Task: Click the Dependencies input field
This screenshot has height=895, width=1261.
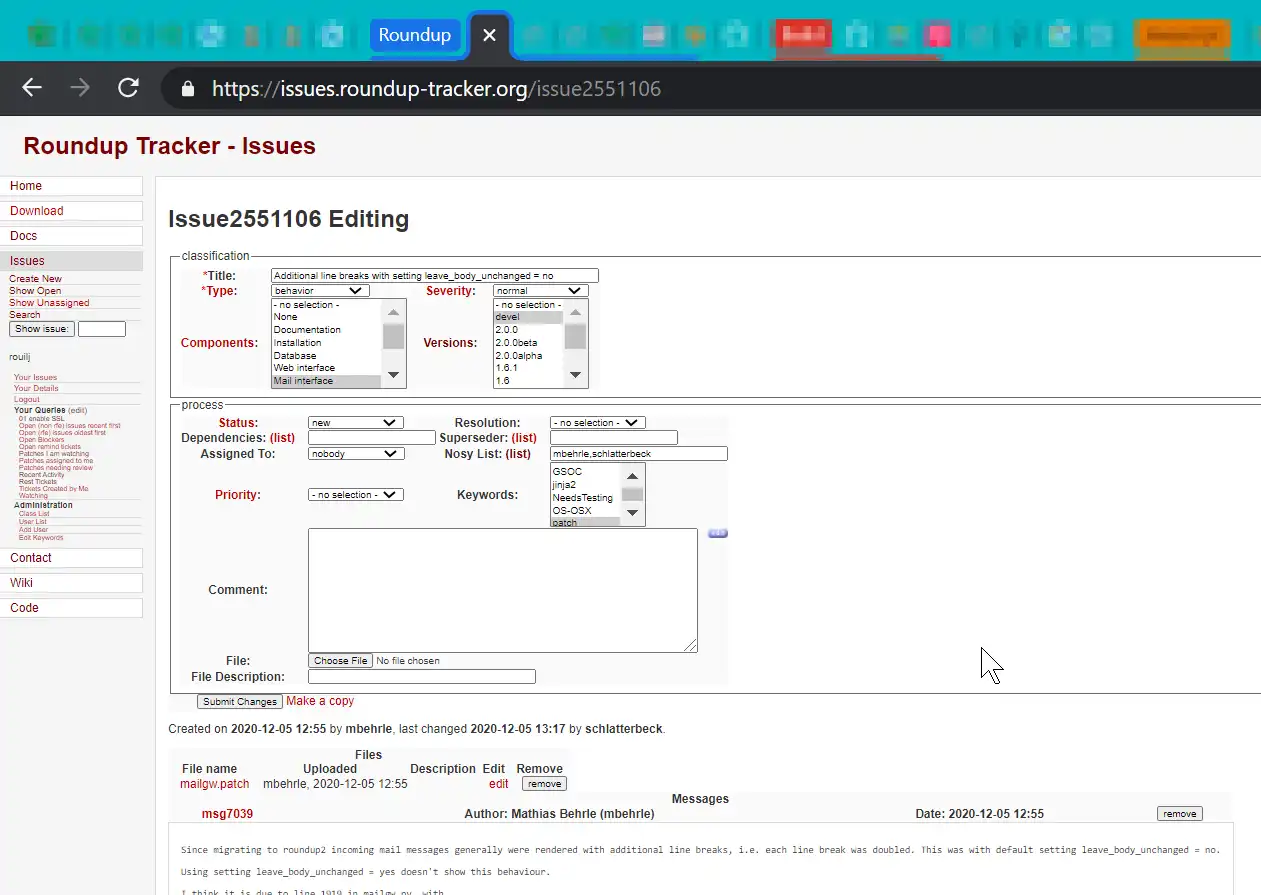Action: [372, 438]
